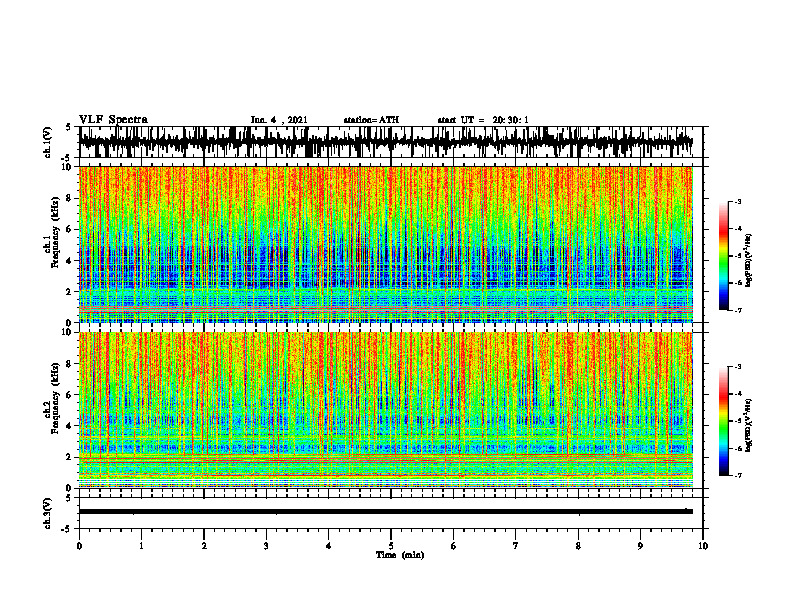The width and height of the screenshot is (792, 612).
Task: Click the ch.1 frequency tick label "8"
Action: 70,198
